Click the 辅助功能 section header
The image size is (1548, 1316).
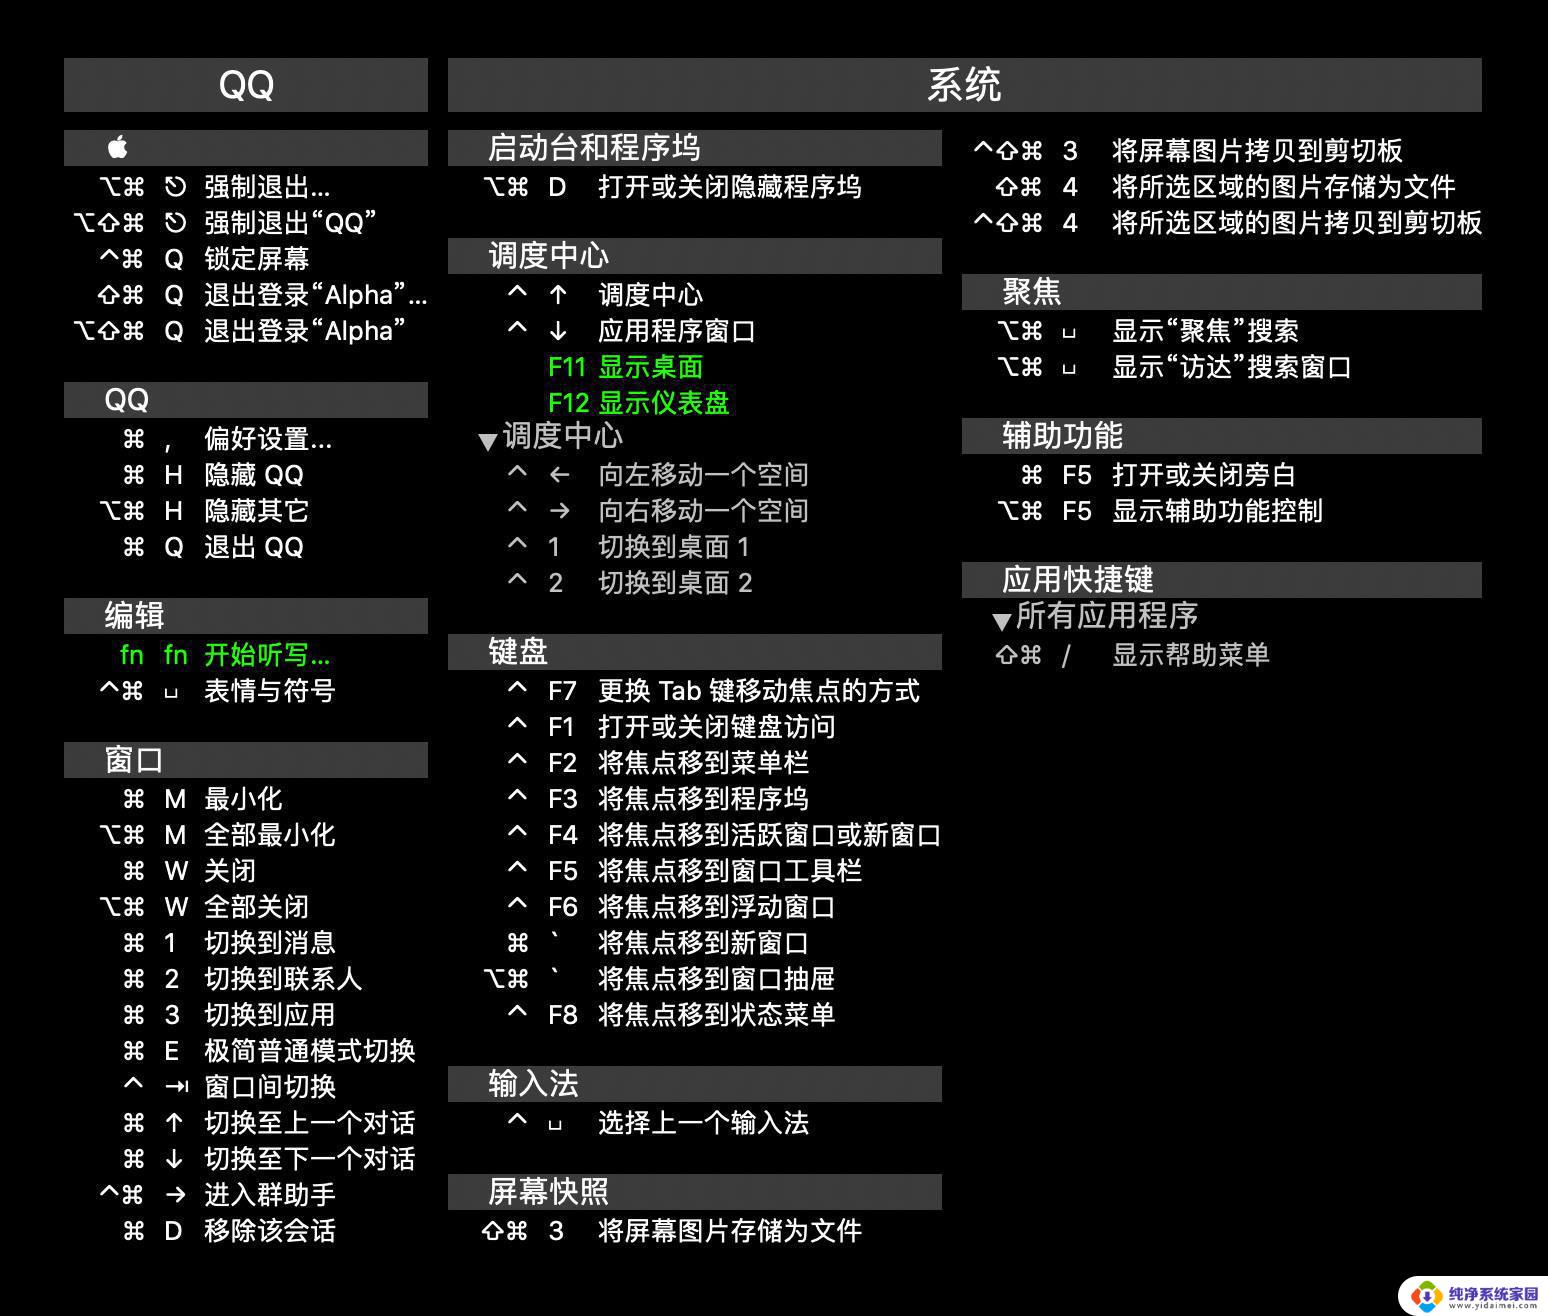[1222, 436]
